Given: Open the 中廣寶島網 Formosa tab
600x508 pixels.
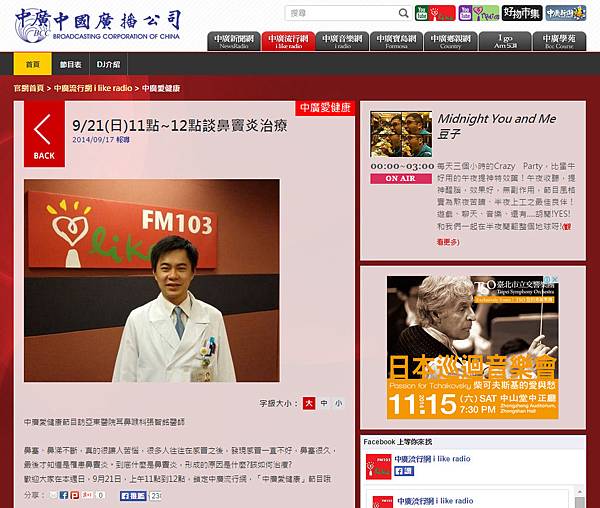Looking at the screenshot, I should (x=396, y=41).
